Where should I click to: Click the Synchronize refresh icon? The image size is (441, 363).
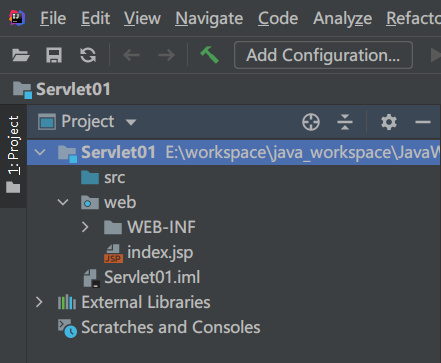tap(88, 55)
